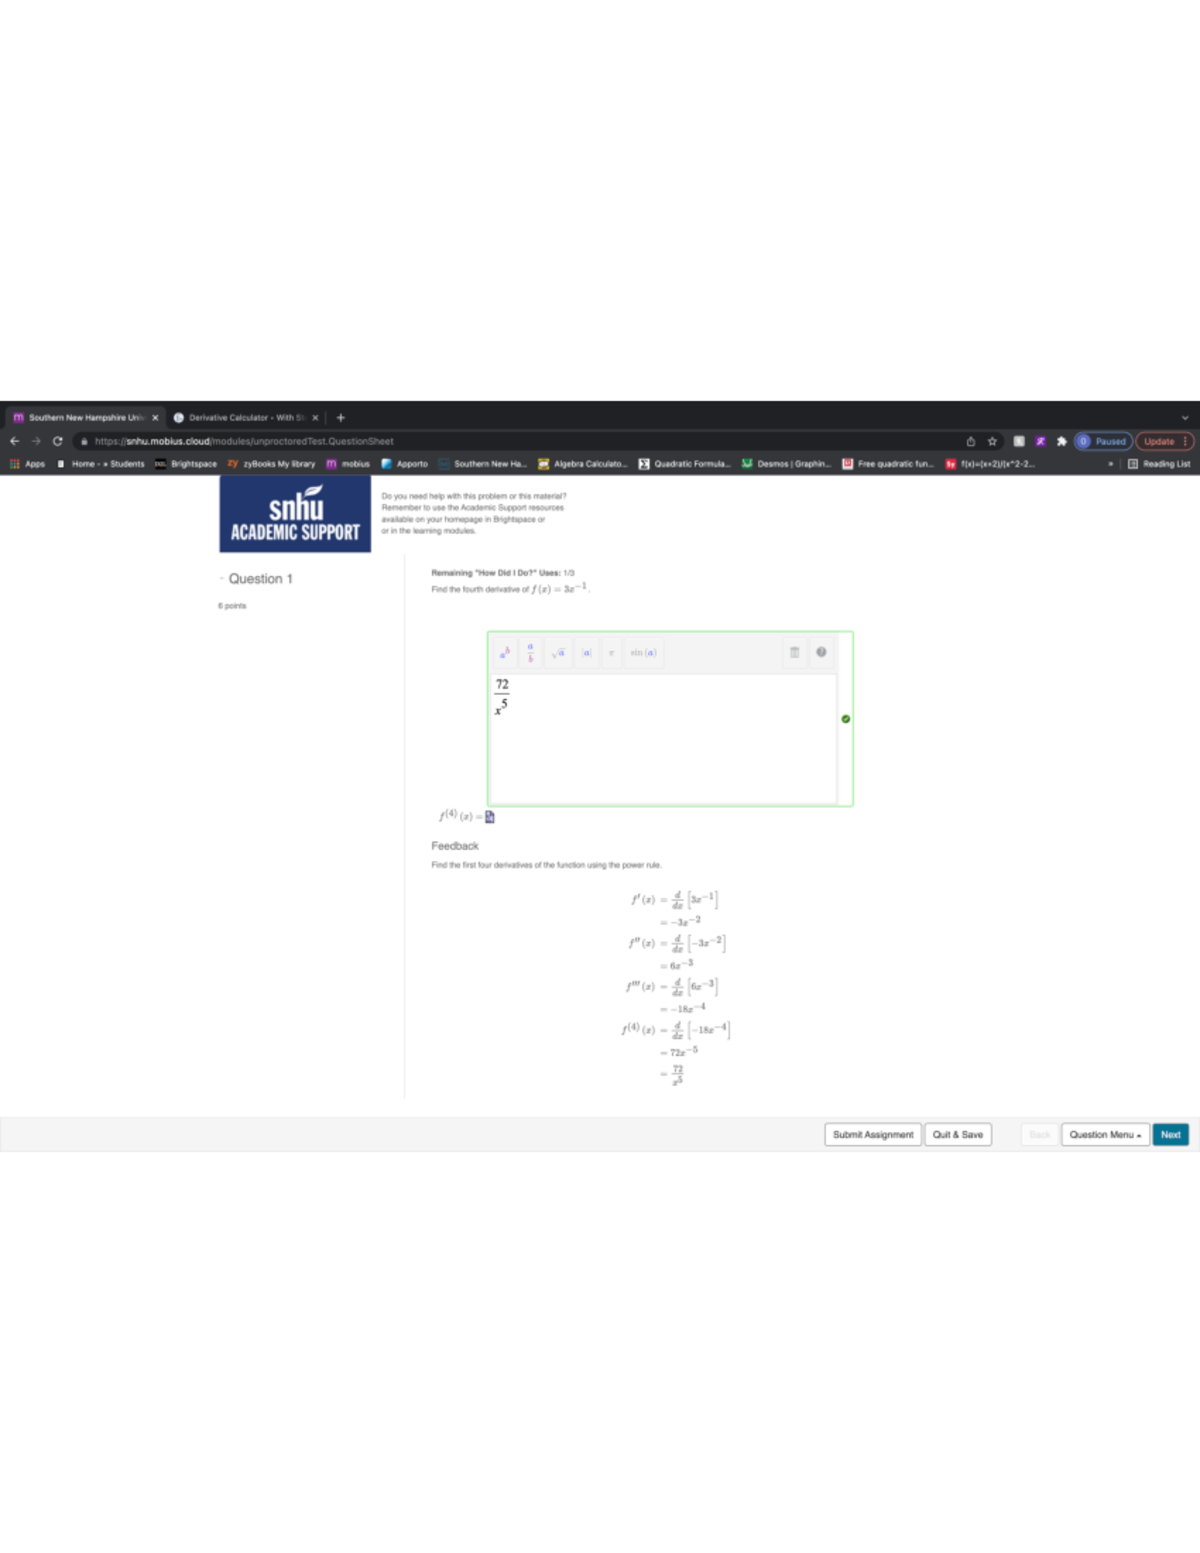The height and width of the screenshot is (1553, 1200).
Task: Click the answer preview icon beside f(4)(x)
Action: point(490,817)
